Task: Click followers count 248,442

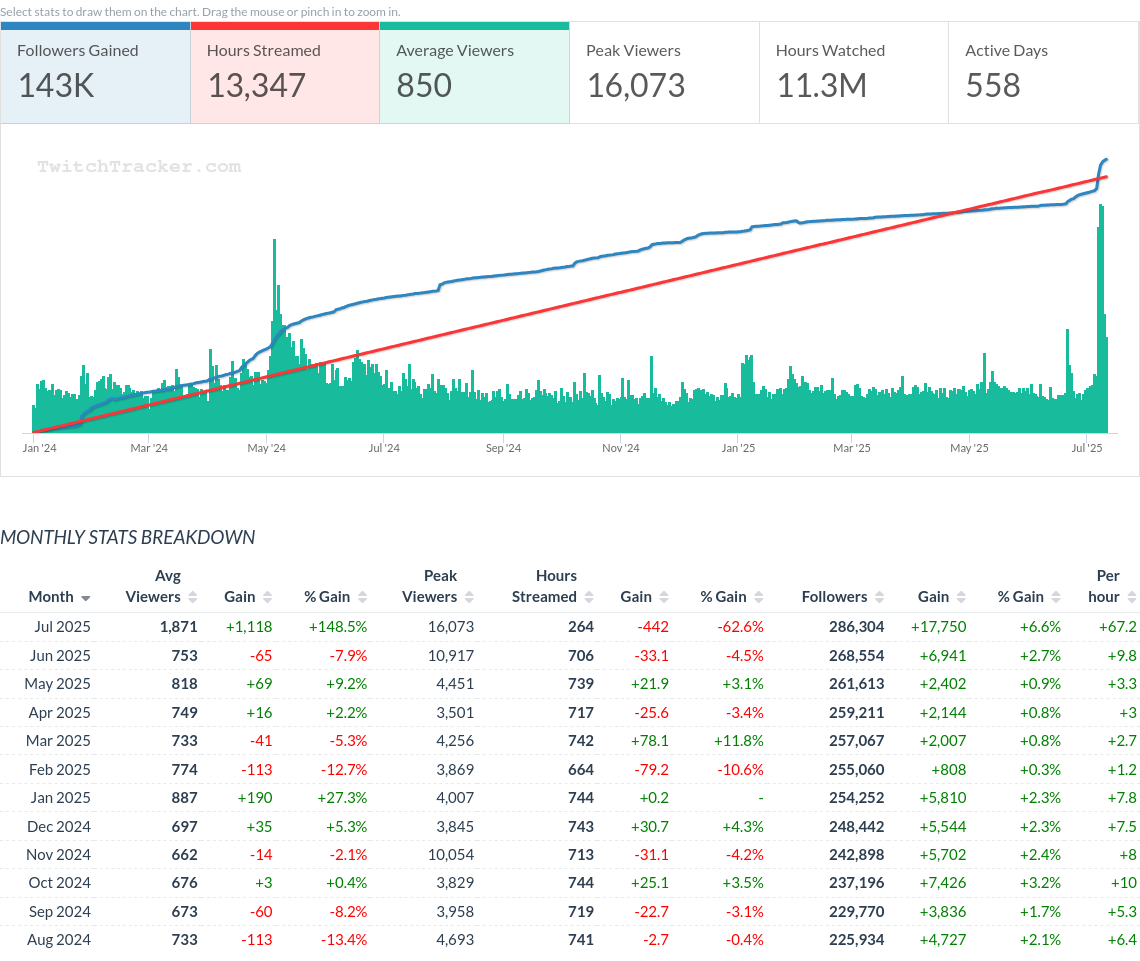Action: point(856,827)
